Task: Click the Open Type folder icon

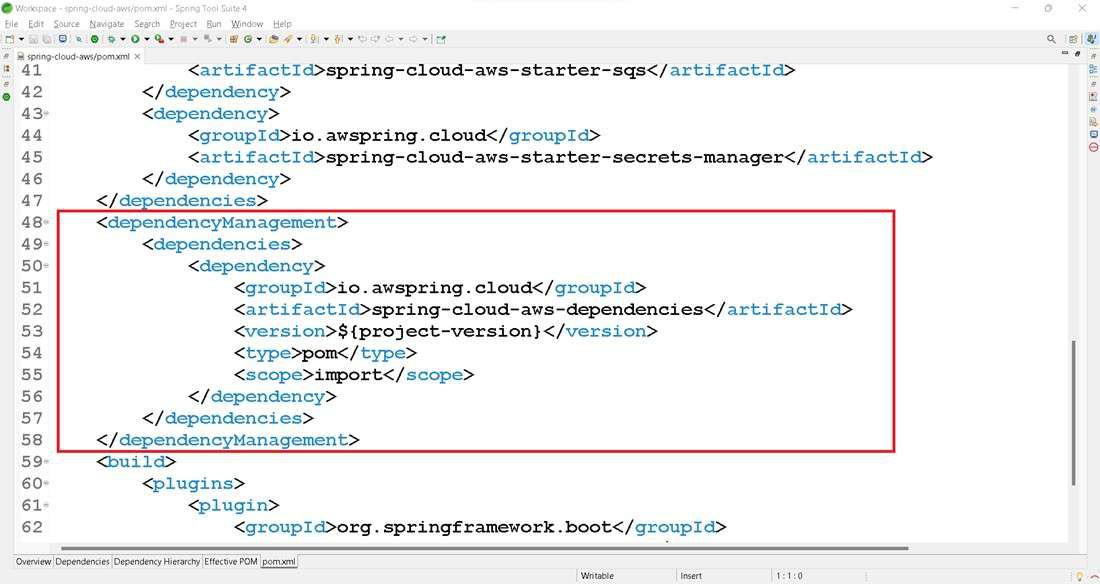Action: coord(274,39)
